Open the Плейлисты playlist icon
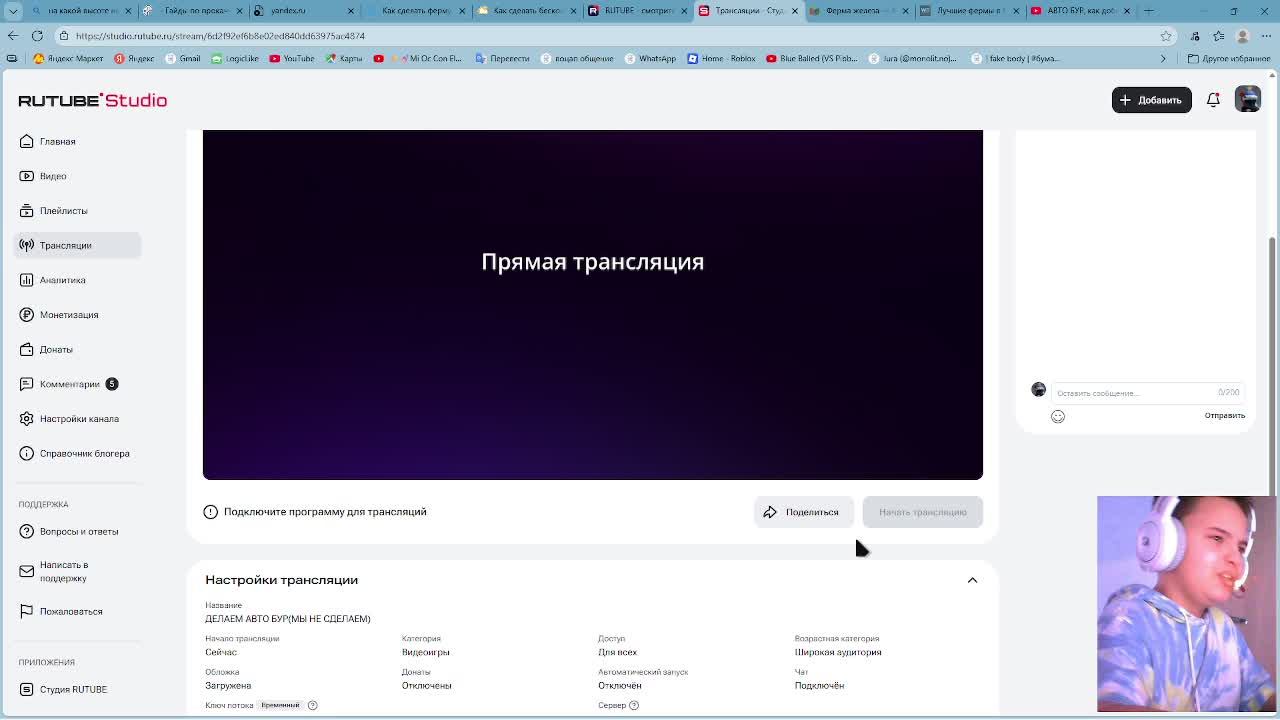1280x720 pixels. 27,211
